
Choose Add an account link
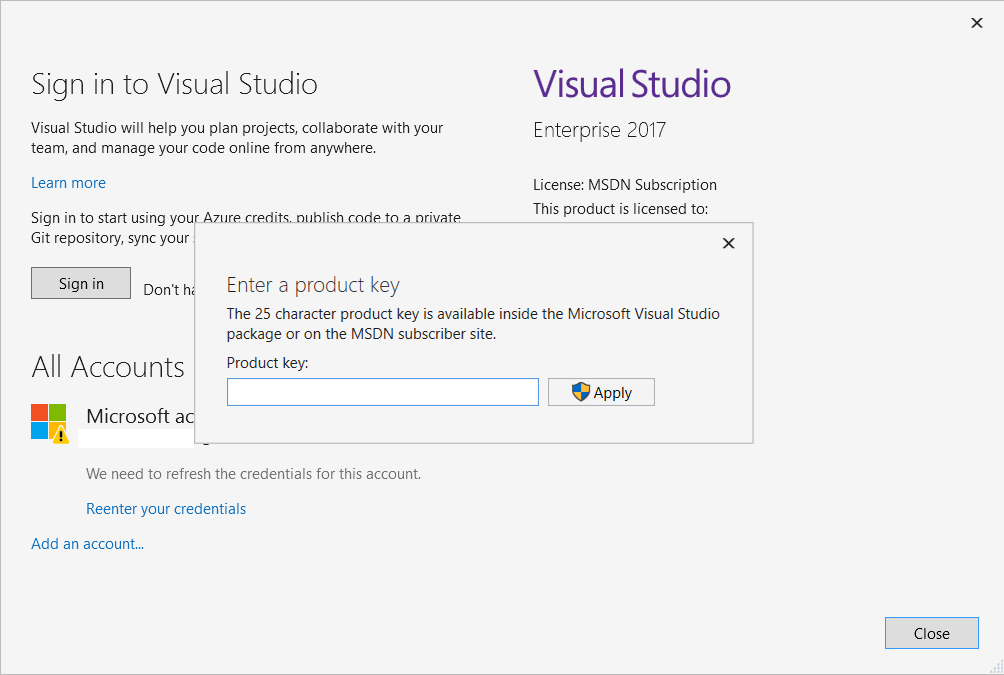tap(87, 544)
